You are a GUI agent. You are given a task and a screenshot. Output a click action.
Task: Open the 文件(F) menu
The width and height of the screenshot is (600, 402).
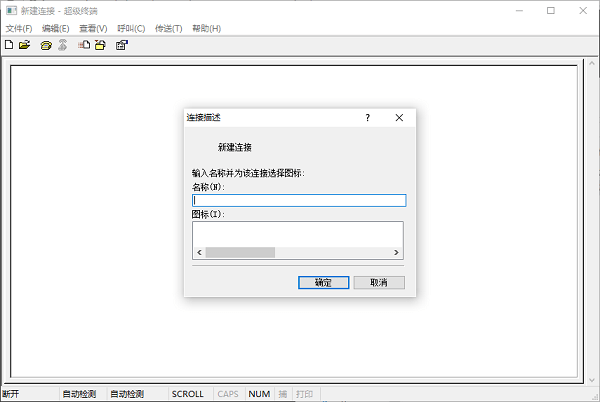pyautogui.click(x=19, y=28)
